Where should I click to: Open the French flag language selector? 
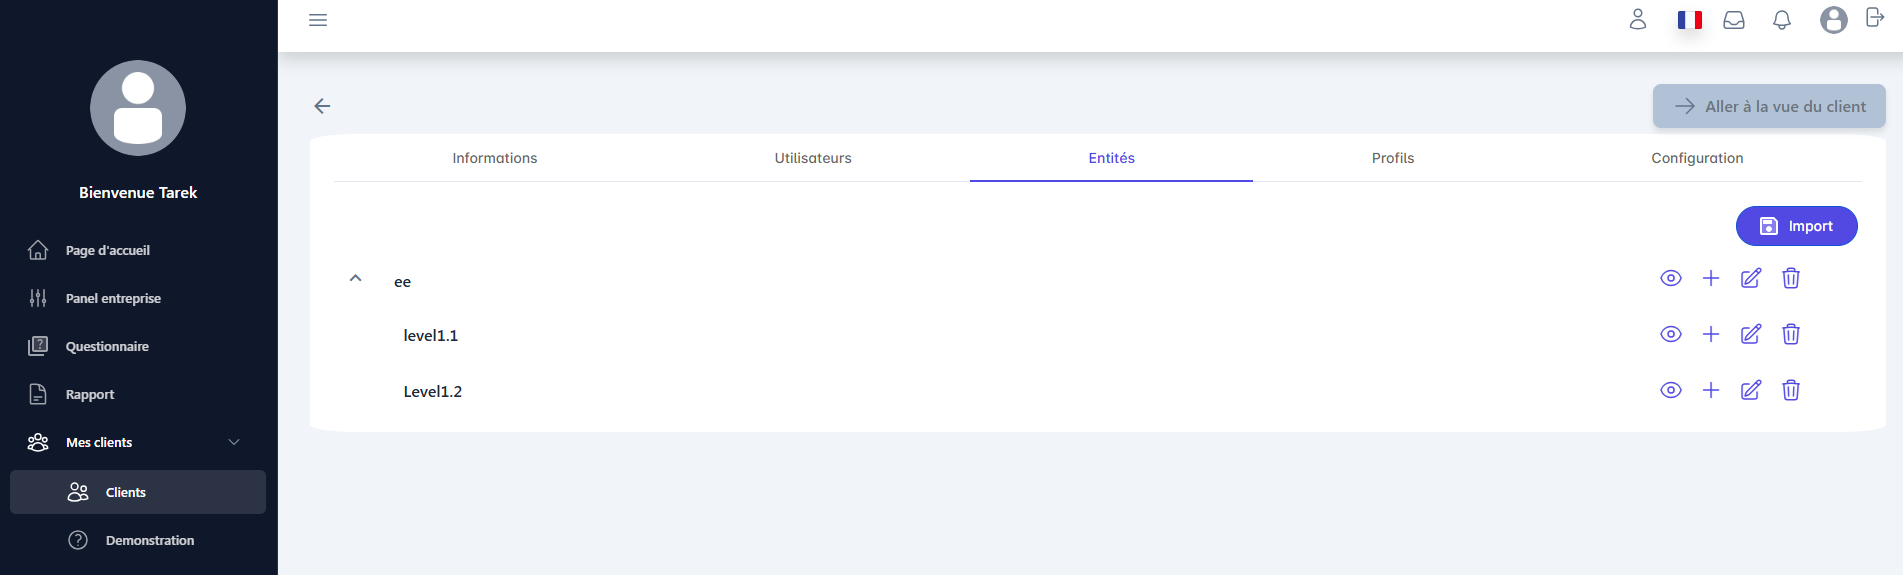[x=1689, y=20]
